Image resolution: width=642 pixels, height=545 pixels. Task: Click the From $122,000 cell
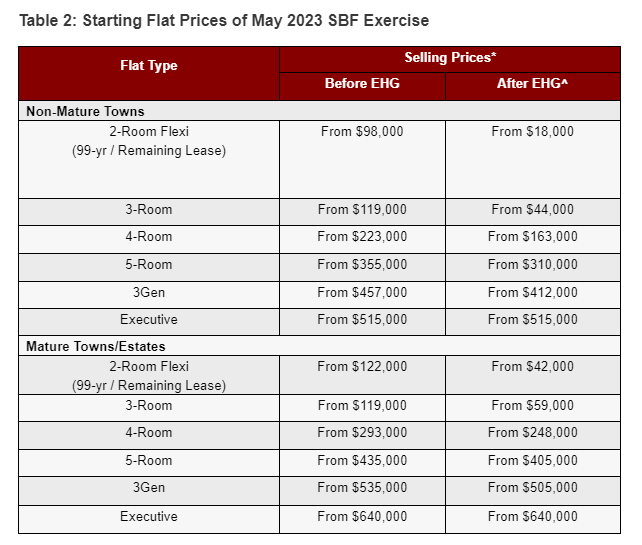click(x=362, y=375)
